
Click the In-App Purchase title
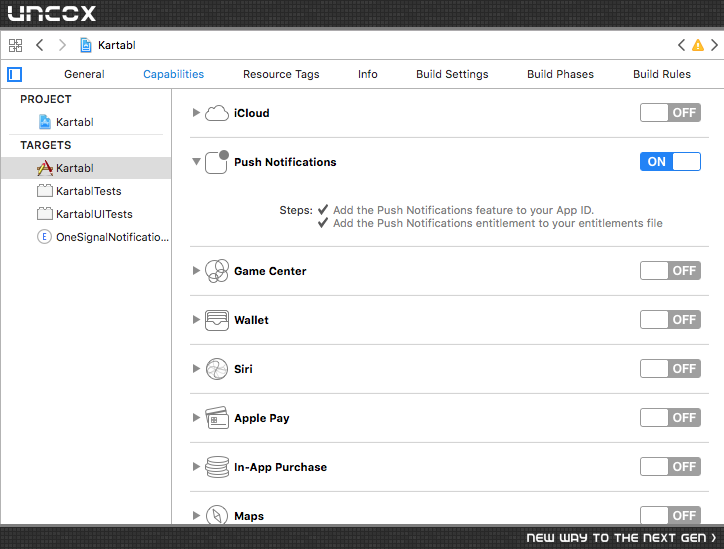point(280,467)
